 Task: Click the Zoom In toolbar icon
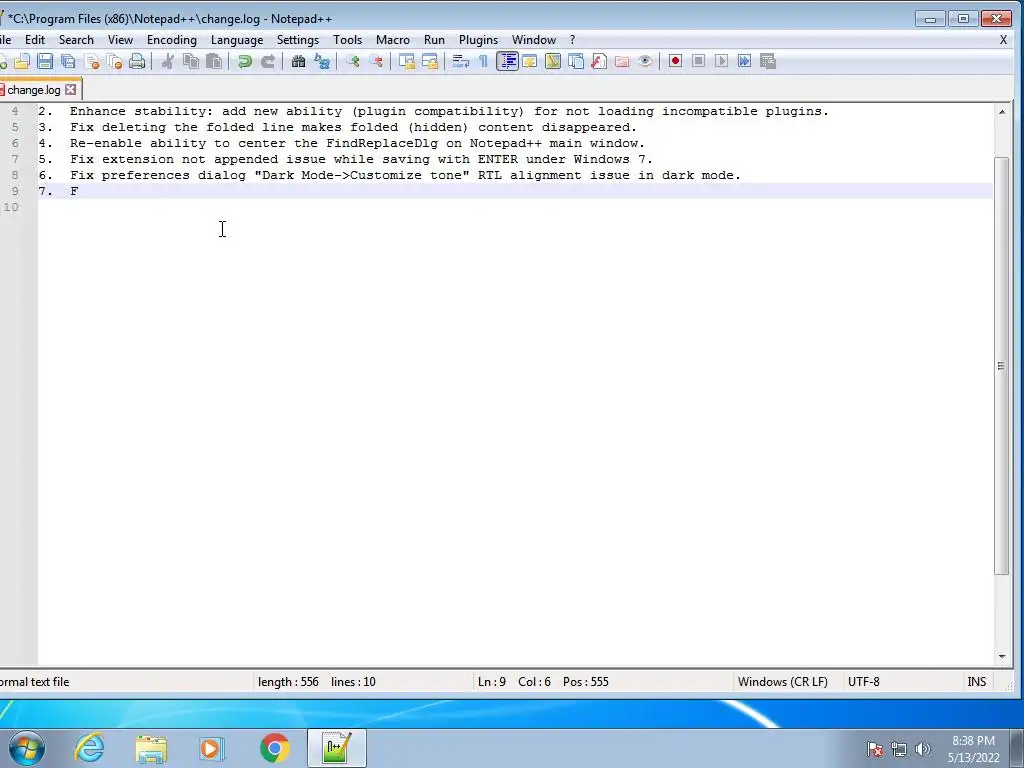click(353, 61)
